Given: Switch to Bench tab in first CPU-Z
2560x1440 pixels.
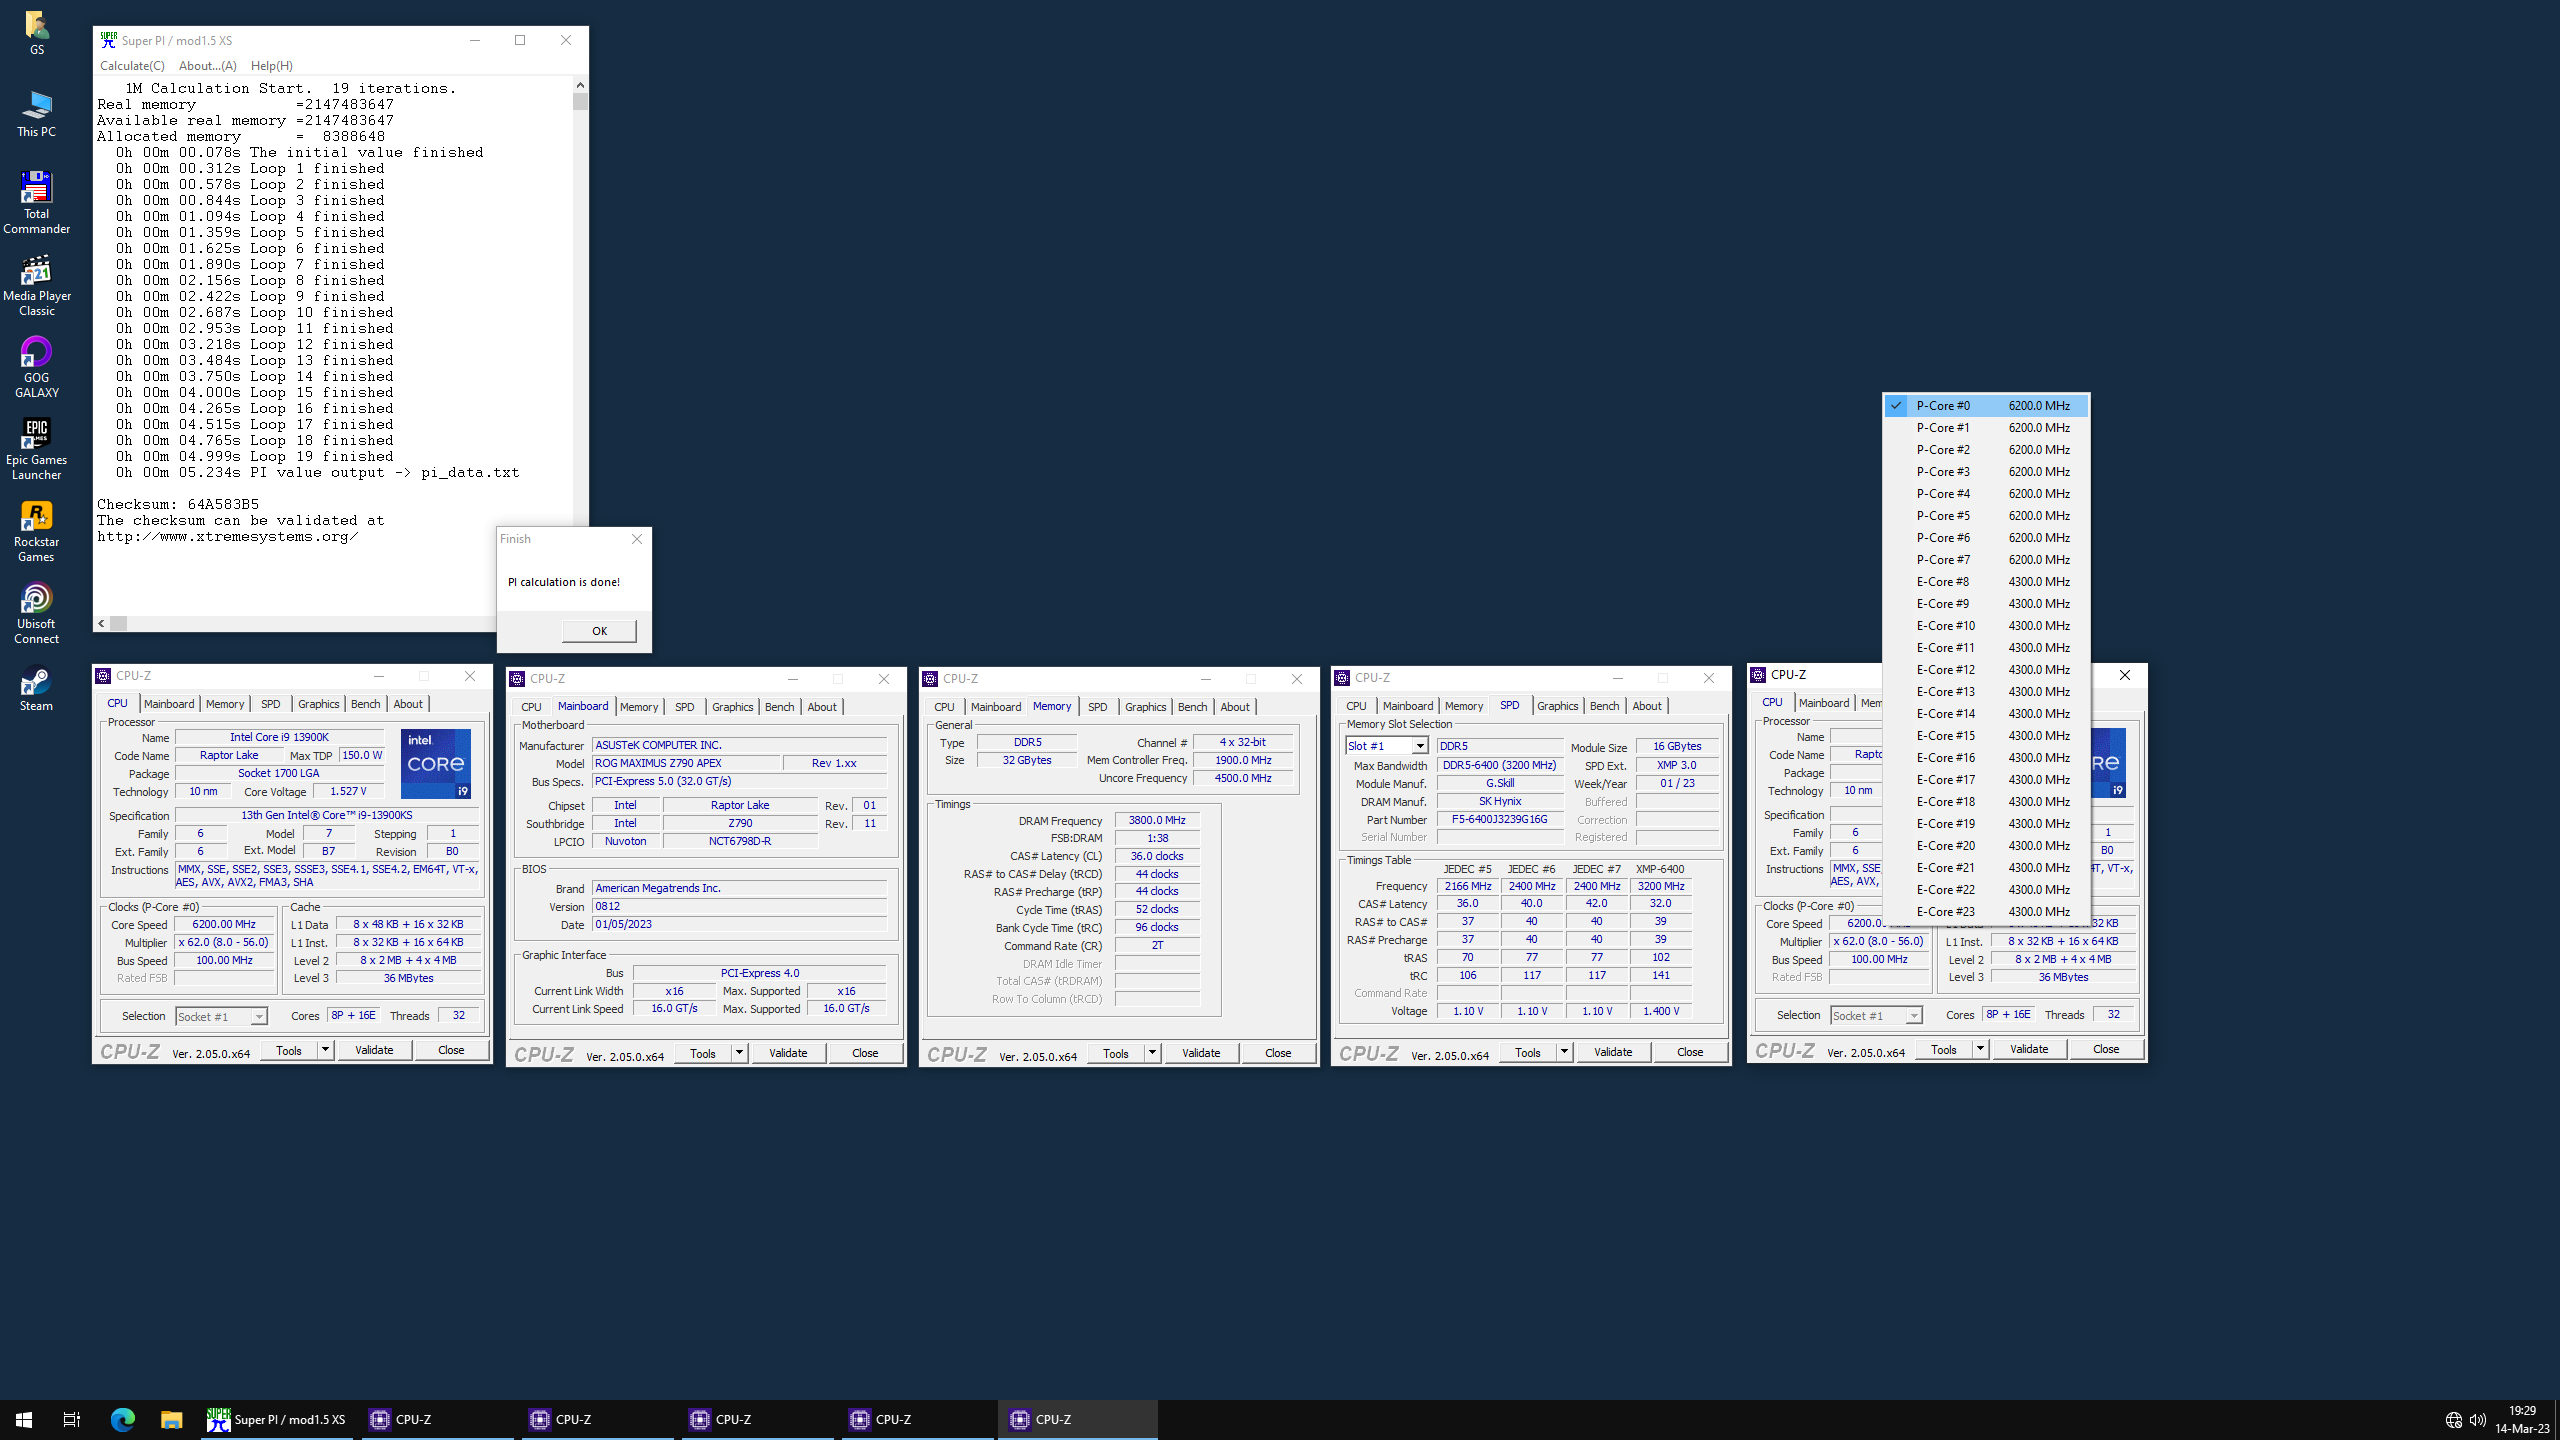Looking at the screenshot, I should click(x=366, y=704).
